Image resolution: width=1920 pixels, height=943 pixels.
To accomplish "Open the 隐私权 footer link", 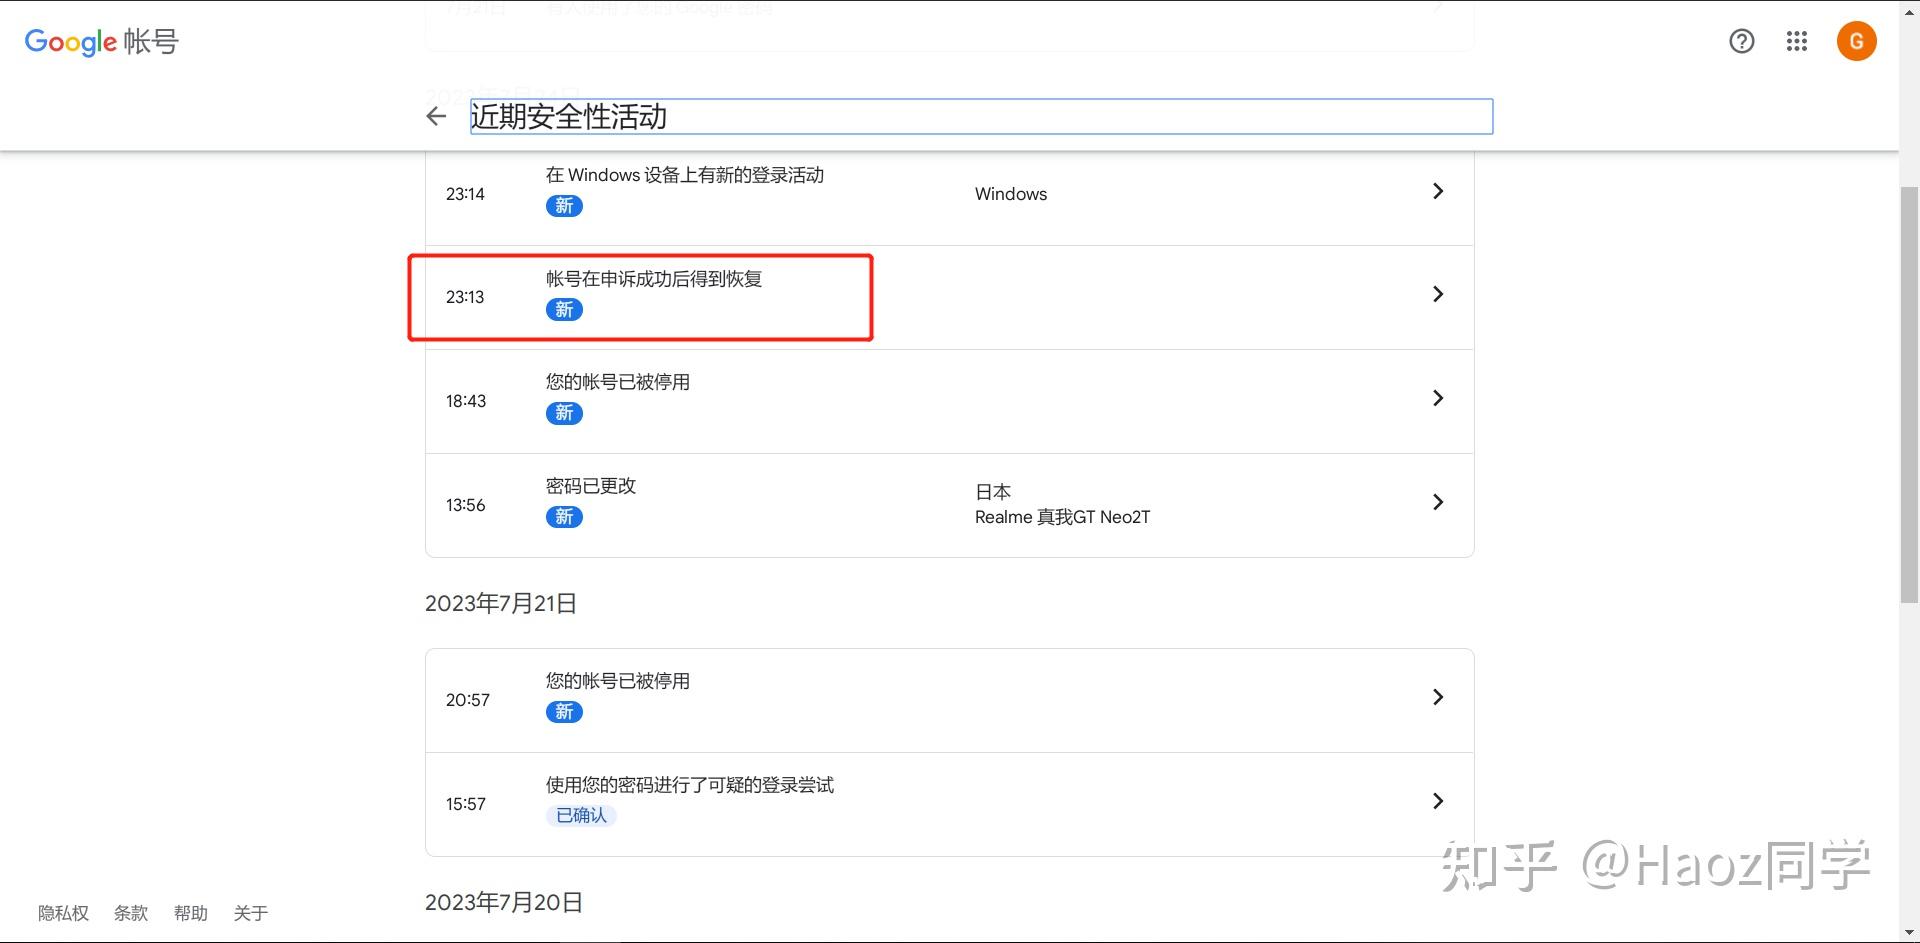I will point(63,913).
